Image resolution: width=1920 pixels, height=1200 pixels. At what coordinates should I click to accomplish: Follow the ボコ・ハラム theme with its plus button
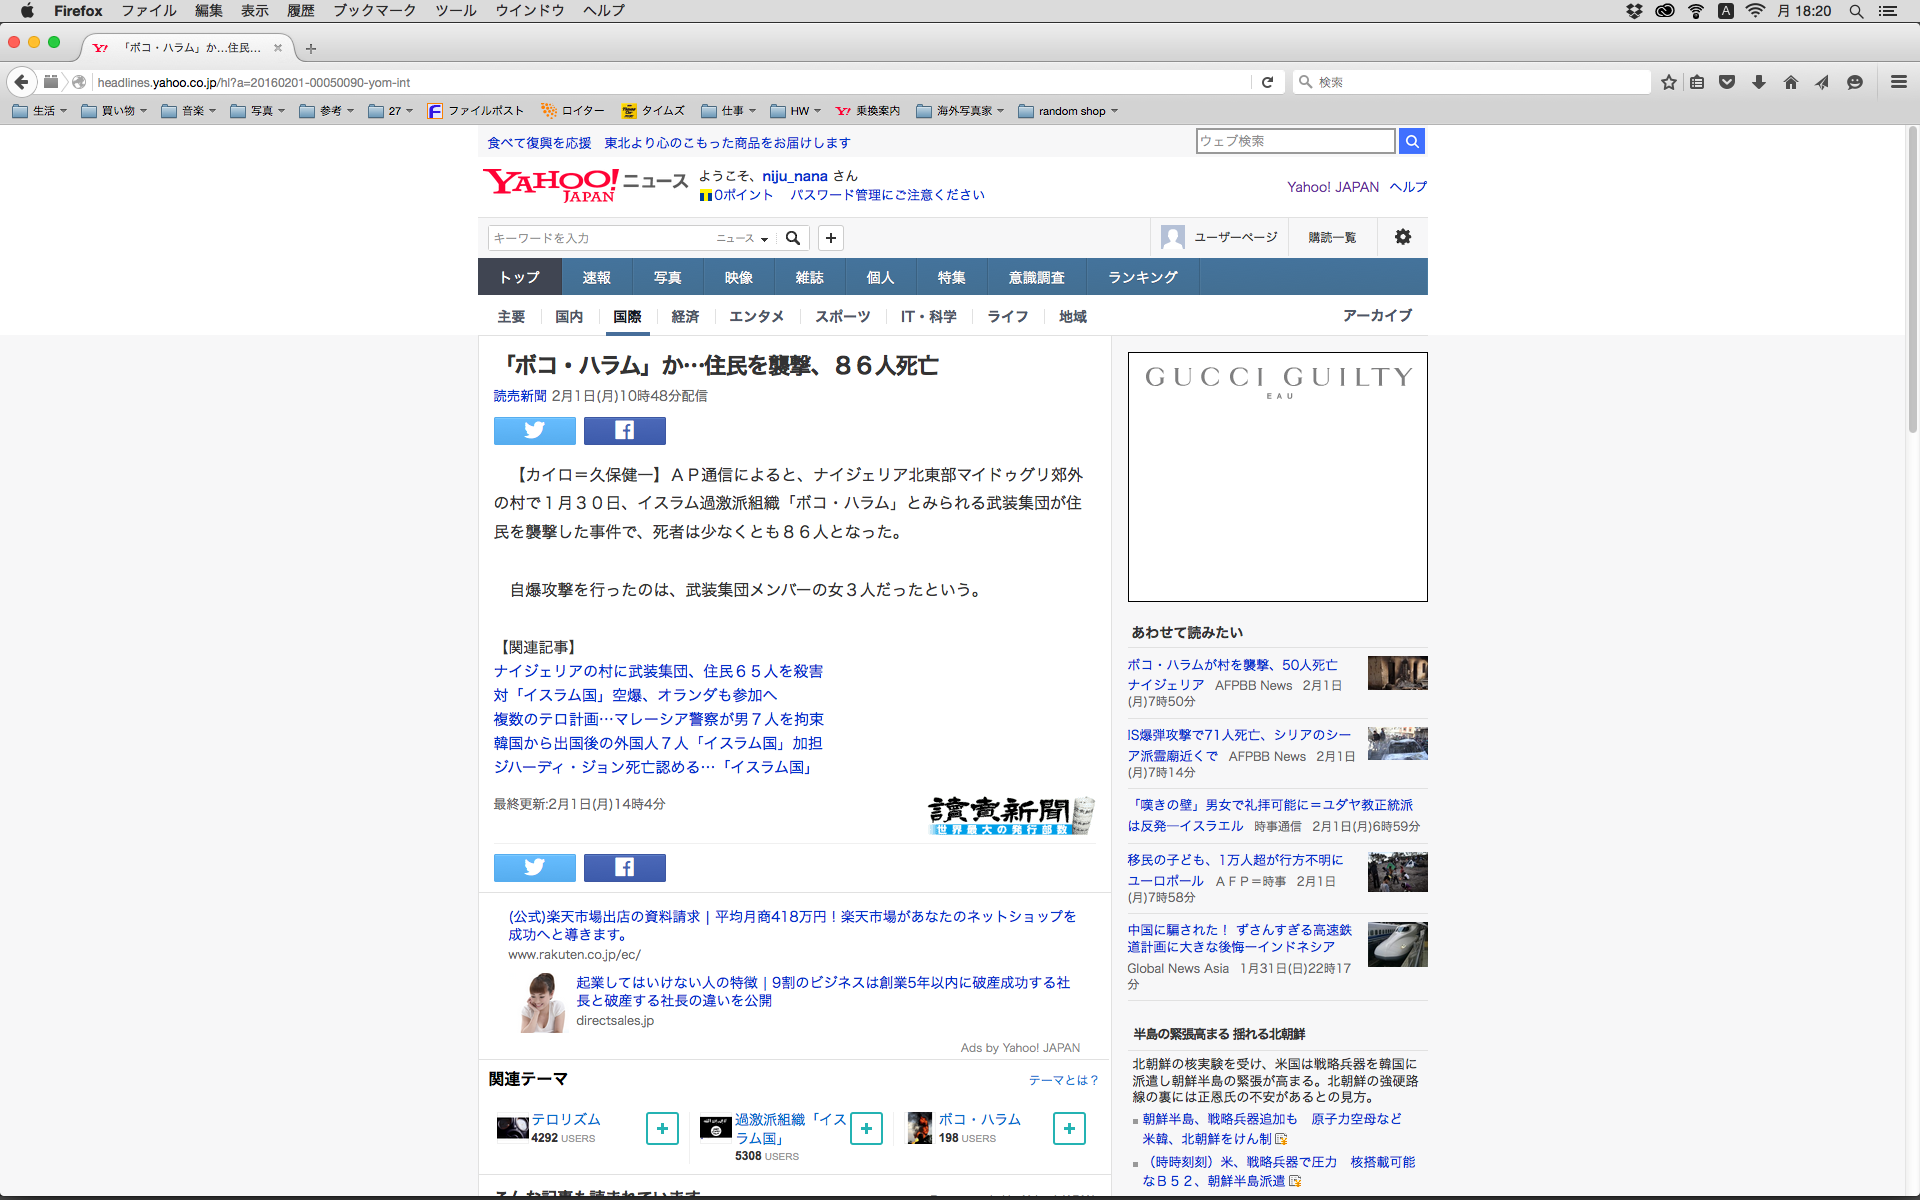click(1069, 1128)
